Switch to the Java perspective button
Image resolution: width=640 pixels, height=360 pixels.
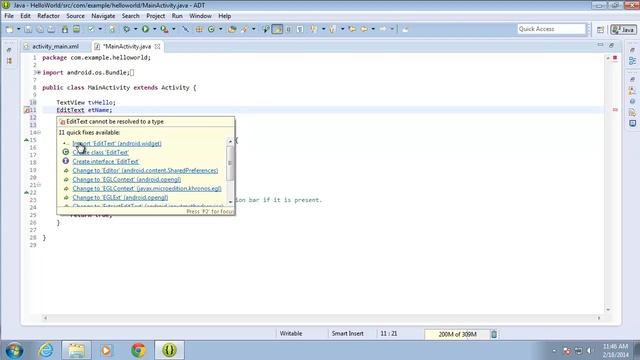click(x=623, y=29)
